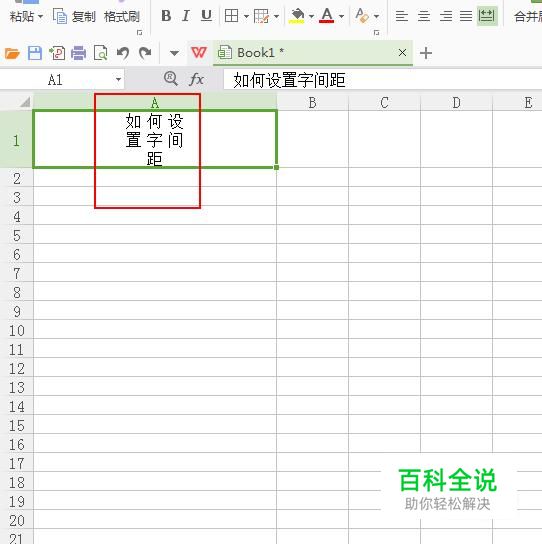Image resolution: width=542 pixels, height=544 pixels.
Task: Click export to PDF icon
Action: tap(57, 53)
